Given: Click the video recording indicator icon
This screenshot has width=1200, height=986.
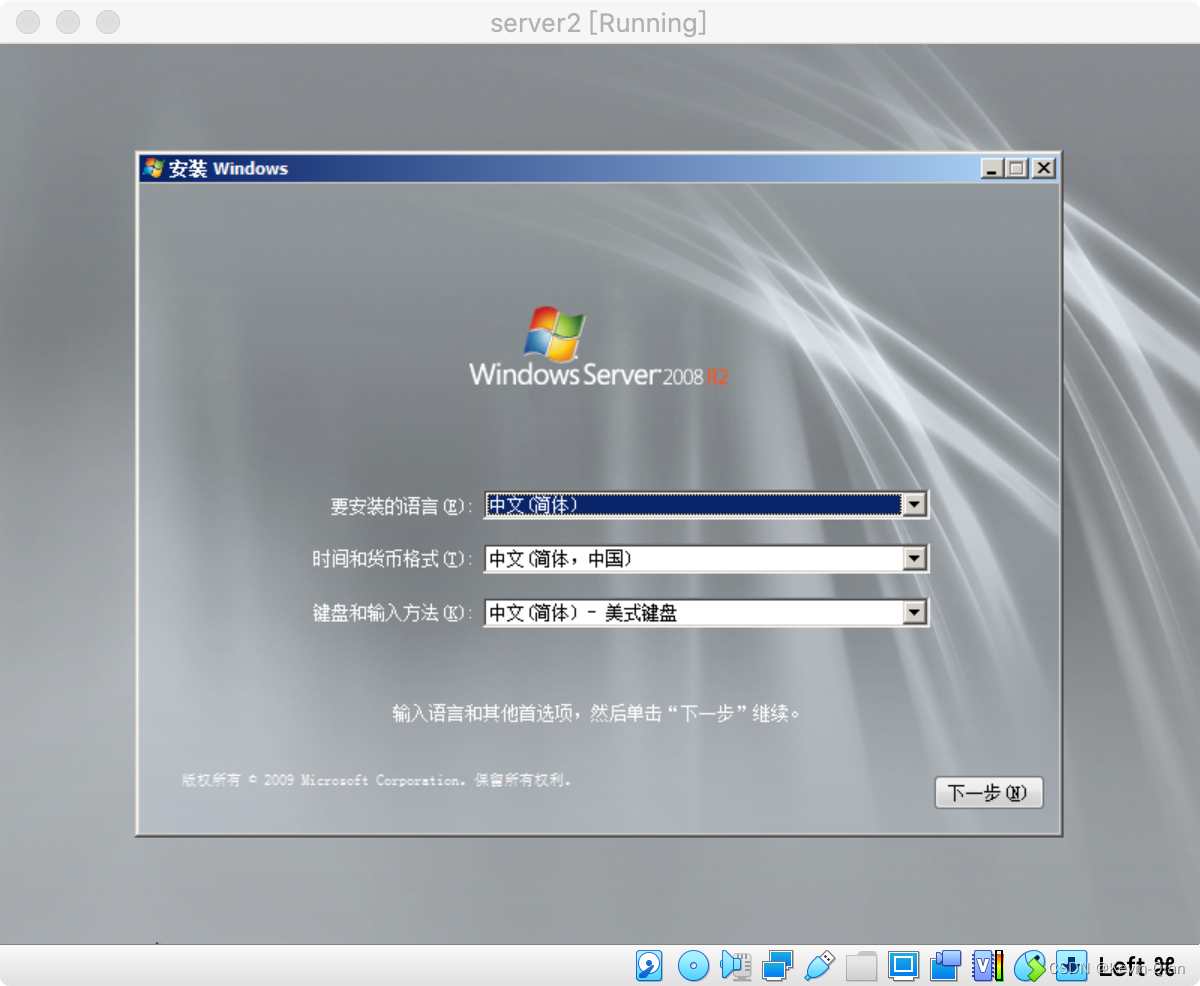Looking at the screenshot, I should click(946, 966).
